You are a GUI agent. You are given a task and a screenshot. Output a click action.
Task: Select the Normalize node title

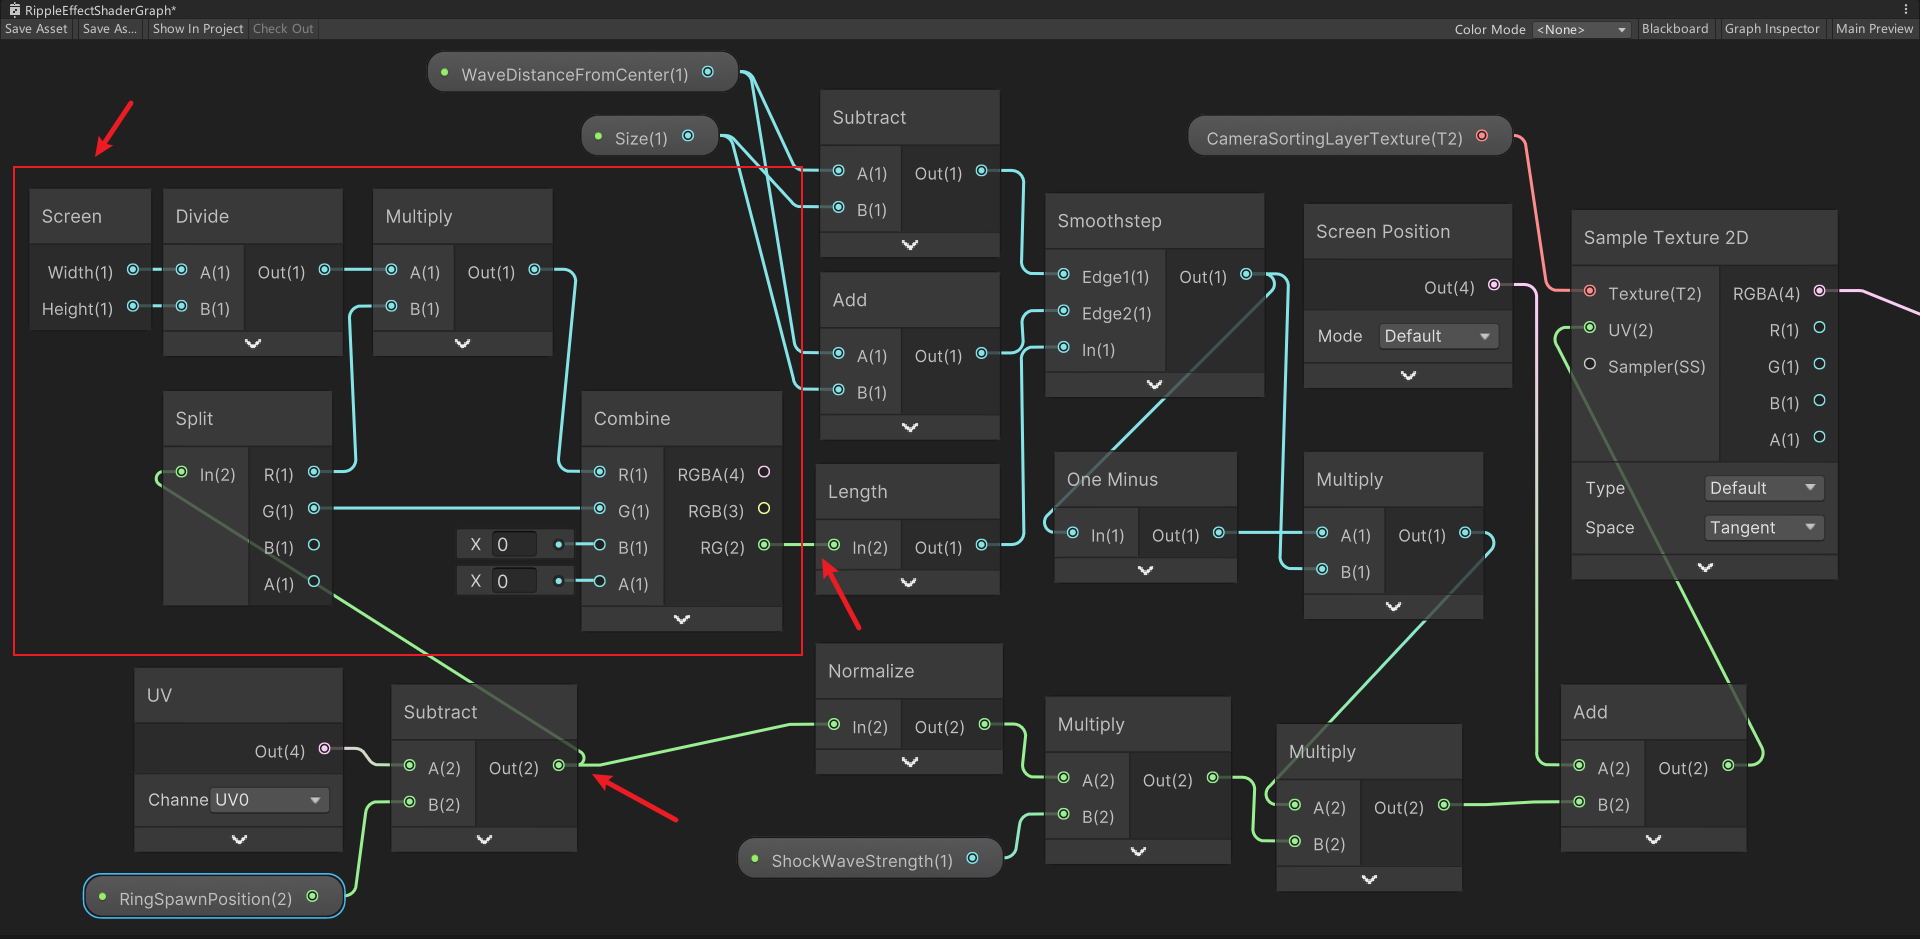(x=871, y=671)
